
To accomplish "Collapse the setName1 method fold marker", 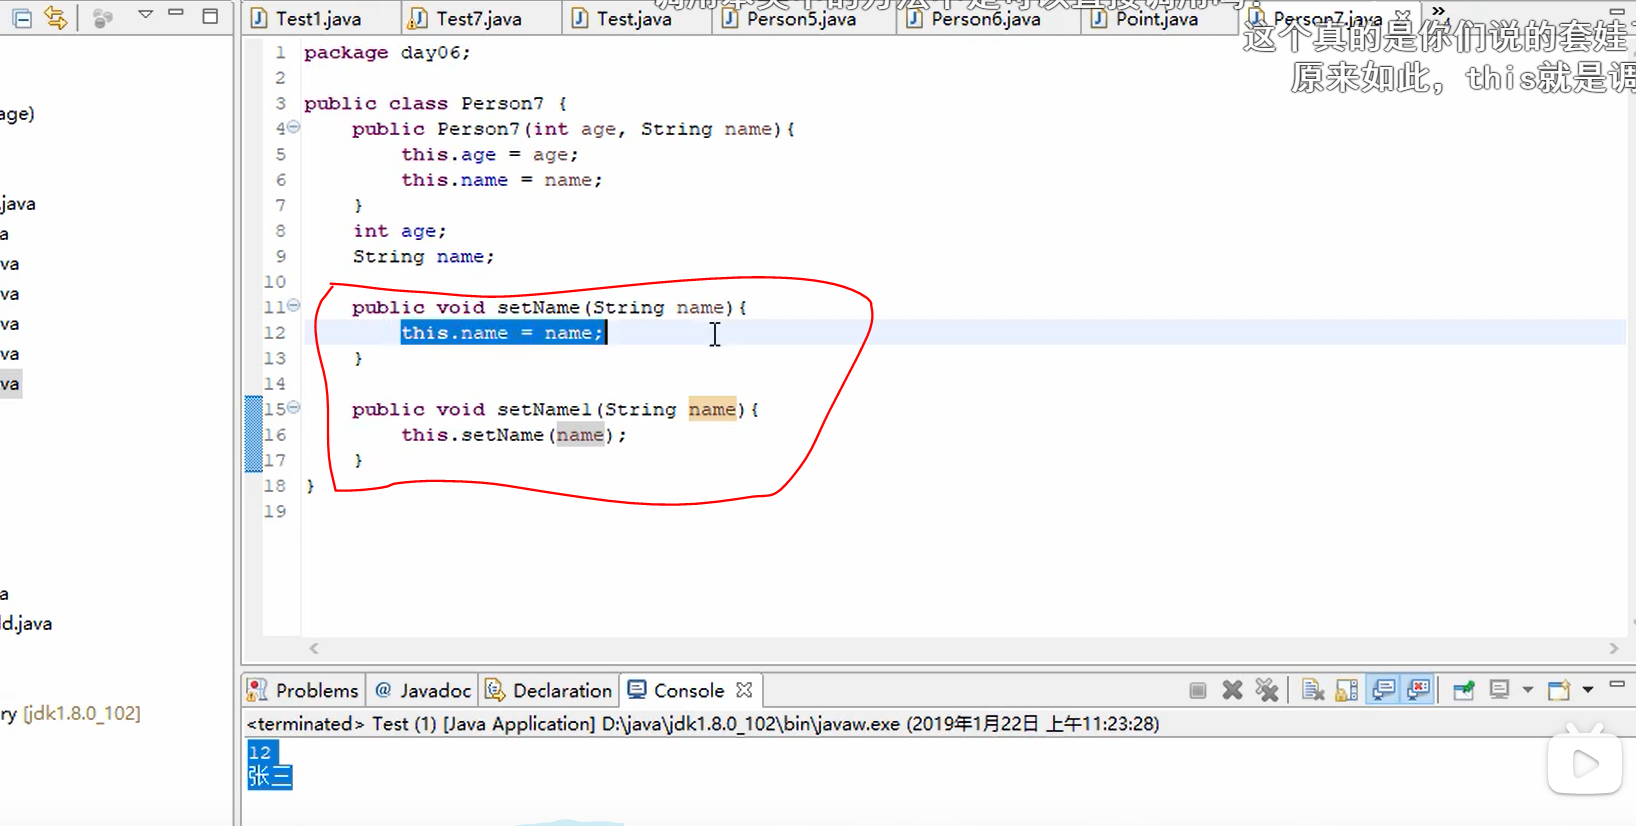I will [293, 407].
